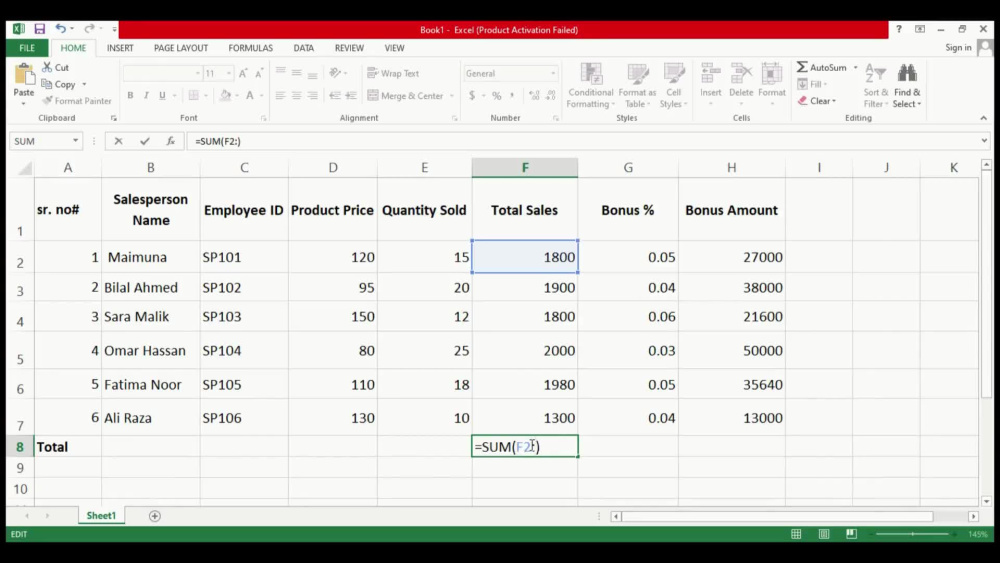Open Insert Function fx dialog
1000x563 pixels.
pyautogui.click(x=170, y=141)
